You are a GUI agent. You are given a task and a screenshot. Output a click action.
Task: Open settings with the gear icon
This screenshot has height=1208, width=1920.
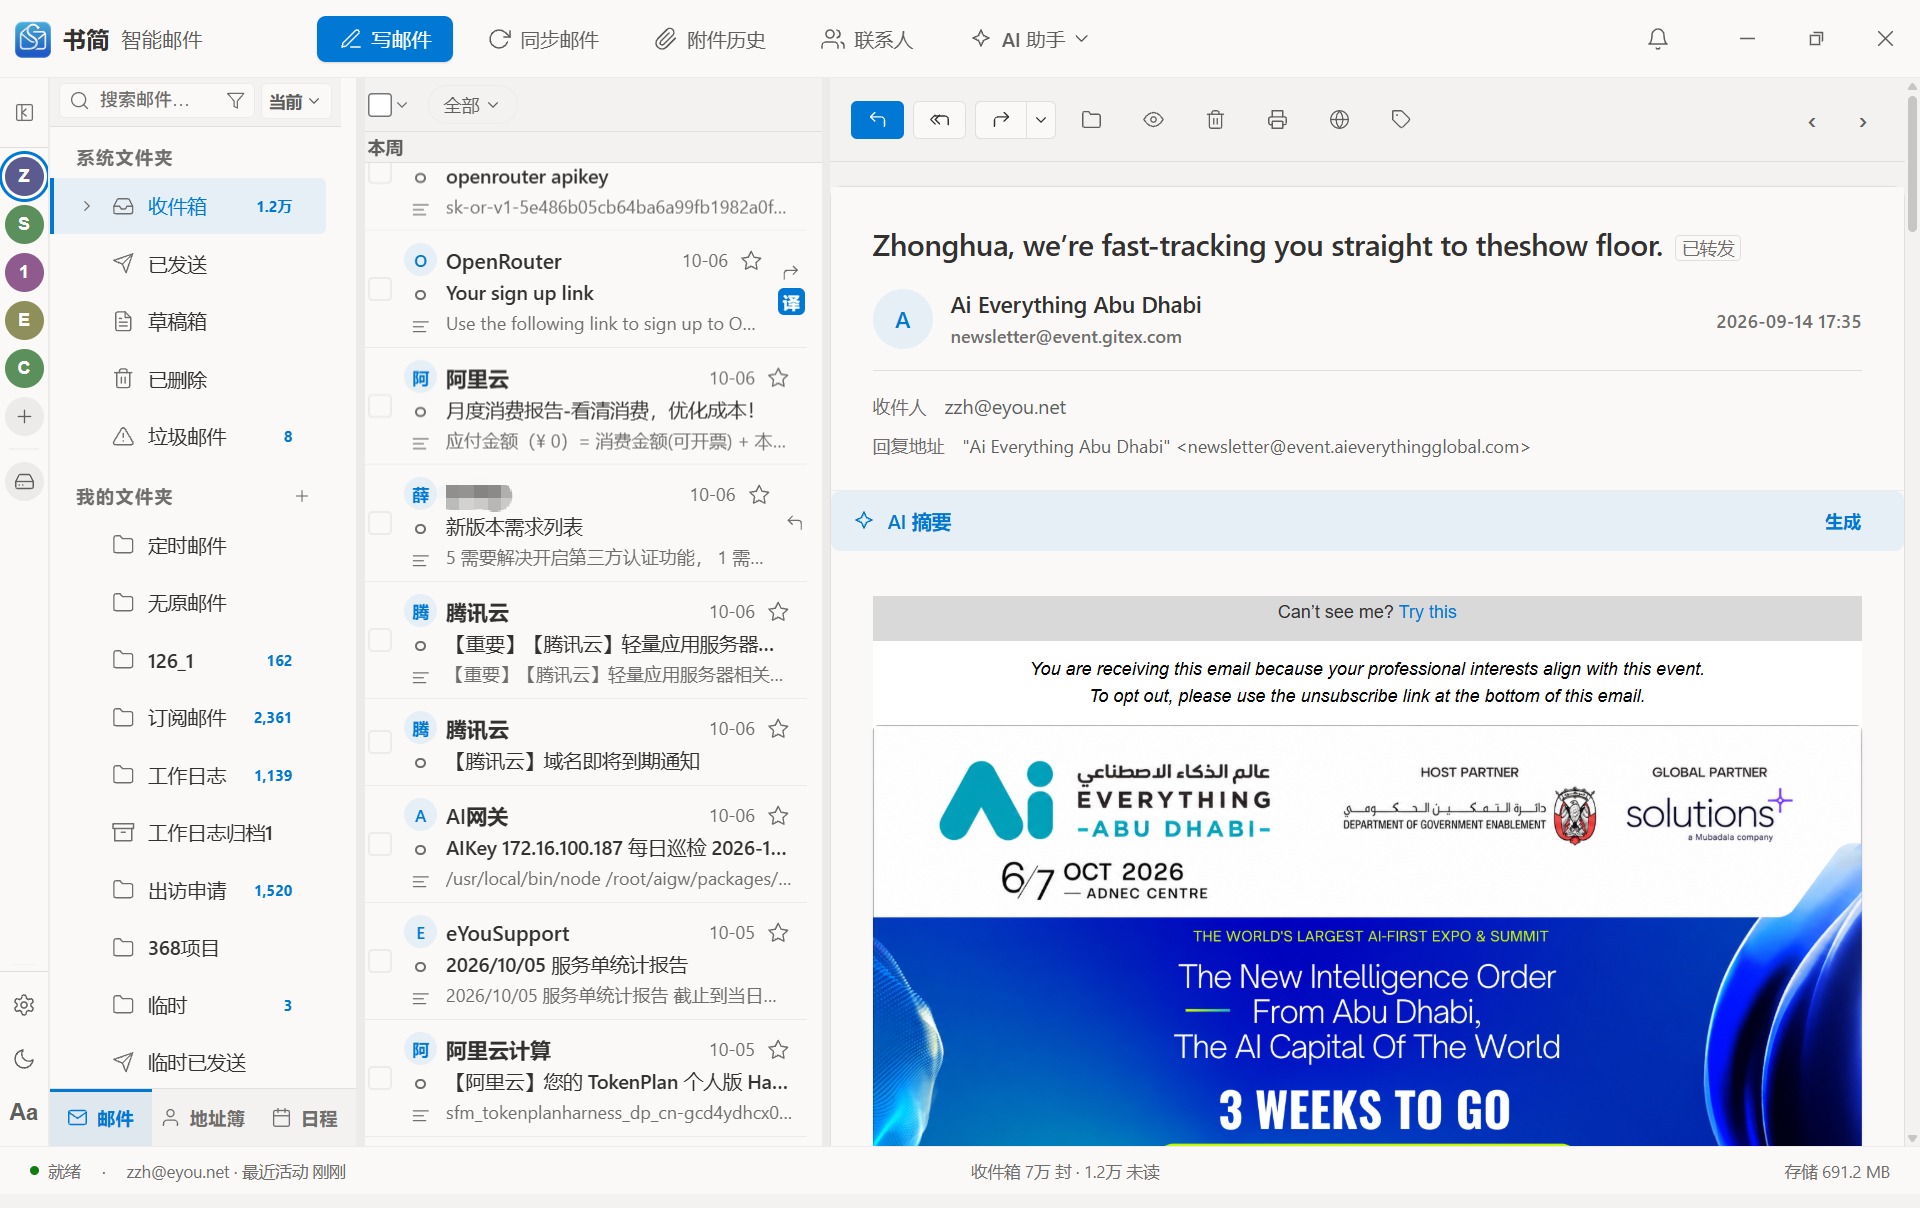point(24,1005)
